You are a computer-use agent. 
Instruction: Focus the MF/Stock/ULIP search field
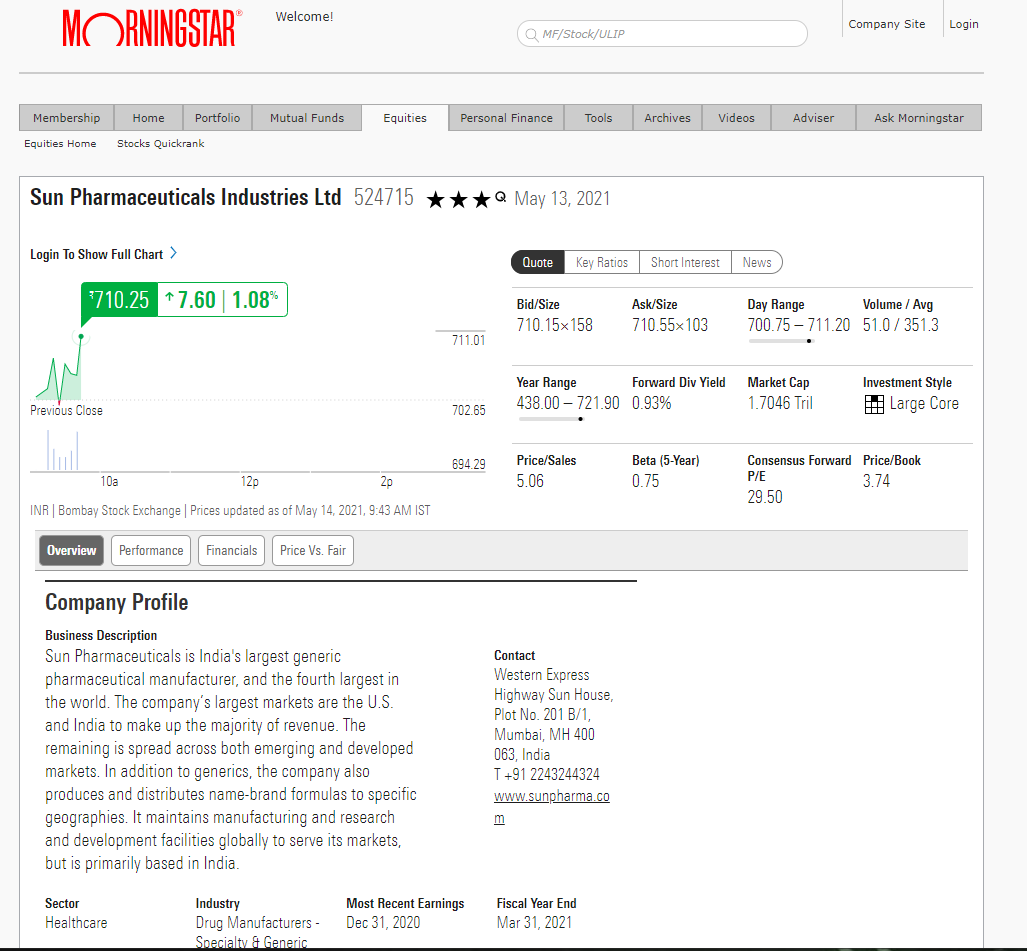pyautogui.click(x=662, y=34)
